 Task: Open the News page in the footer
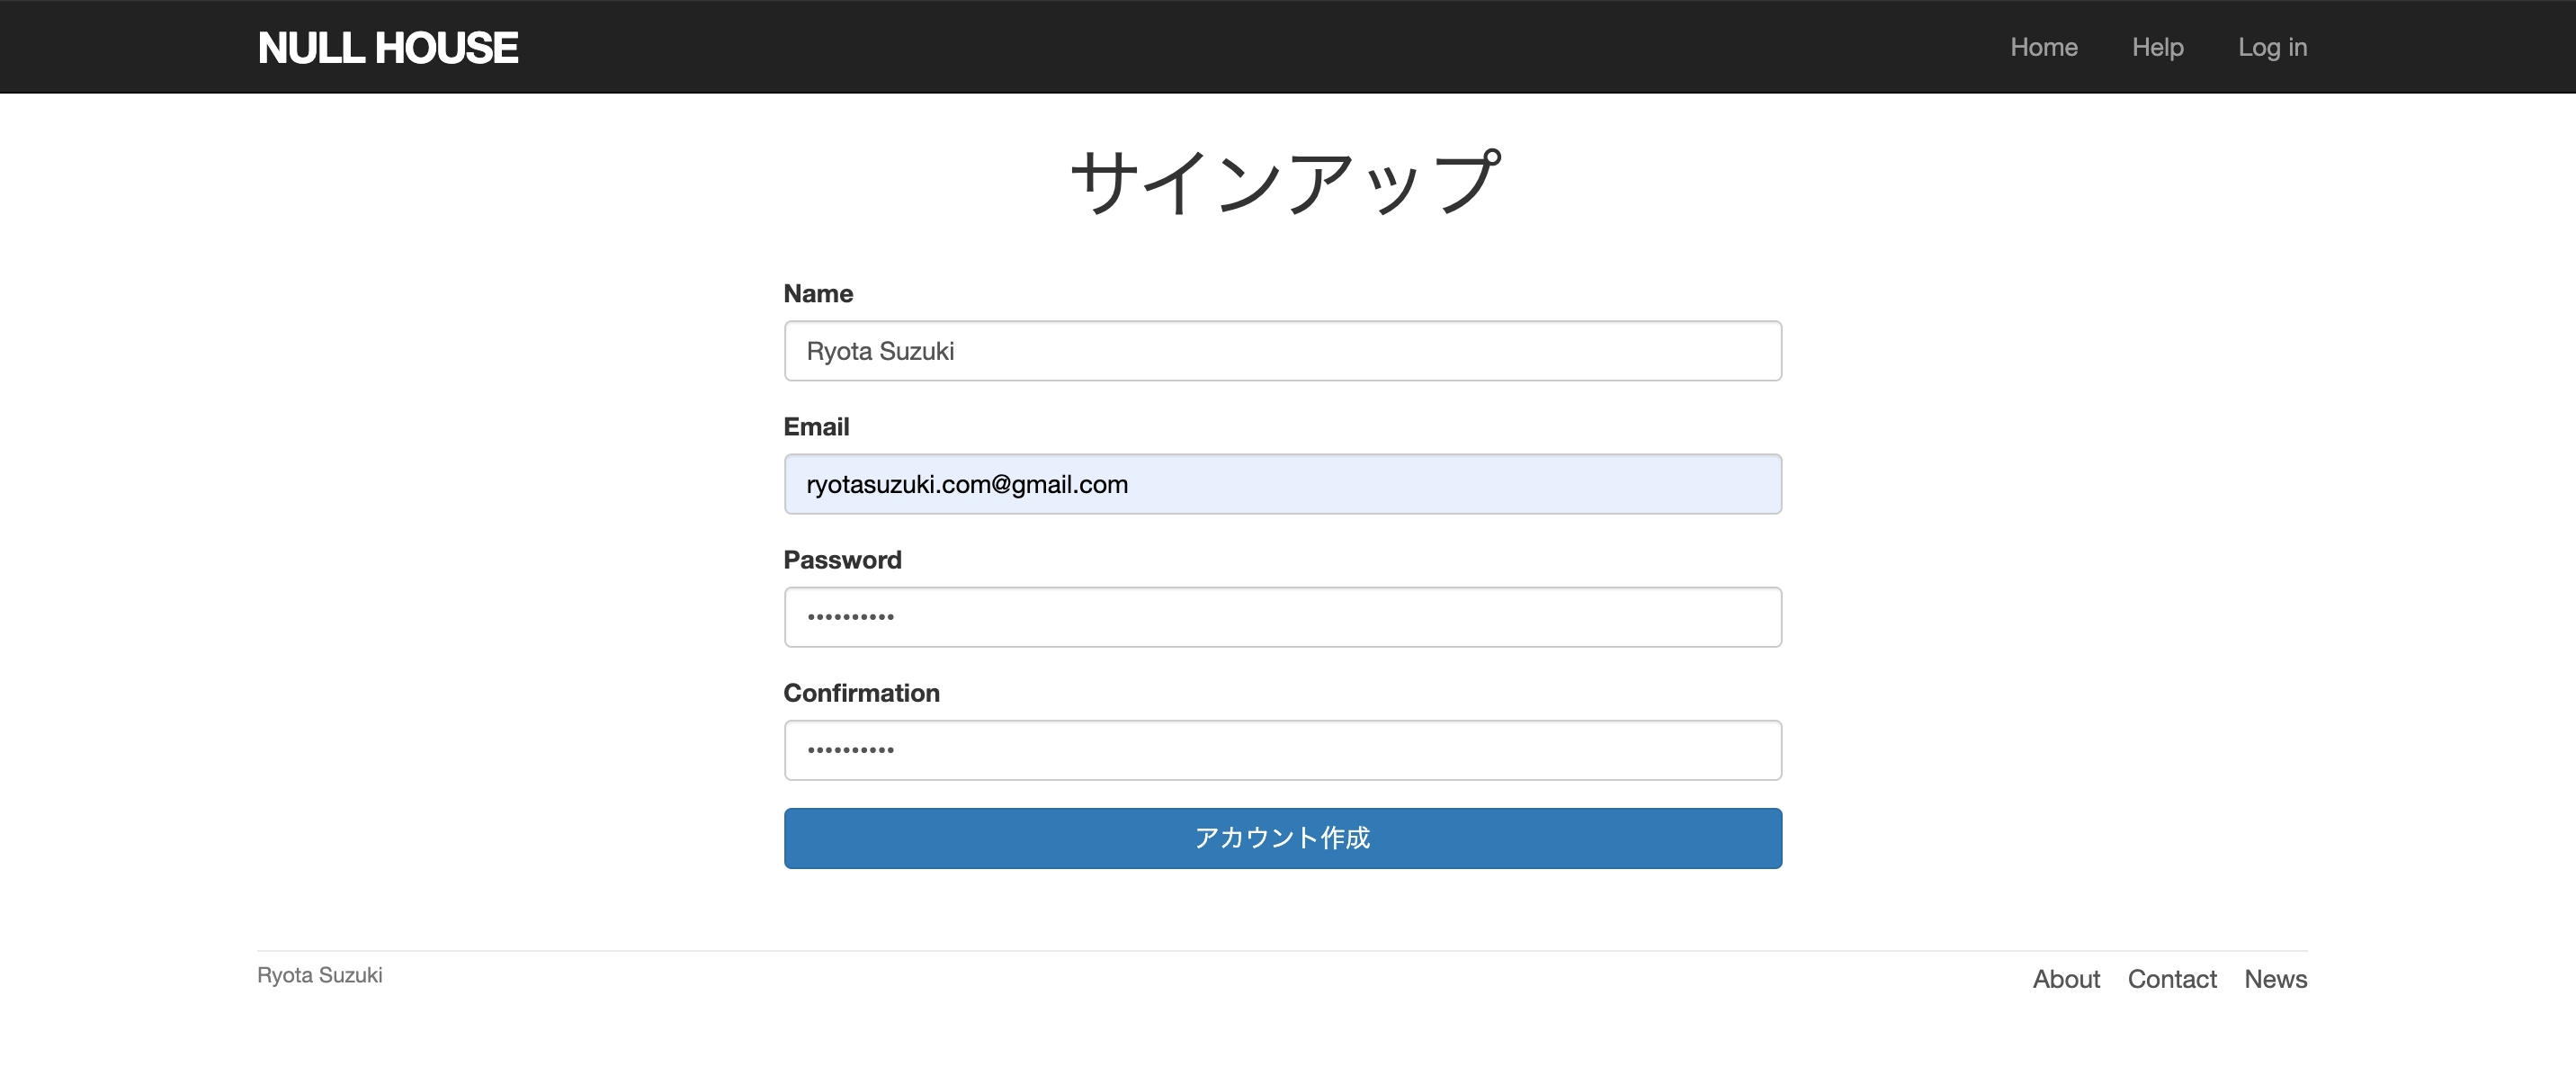[2275, 979]
